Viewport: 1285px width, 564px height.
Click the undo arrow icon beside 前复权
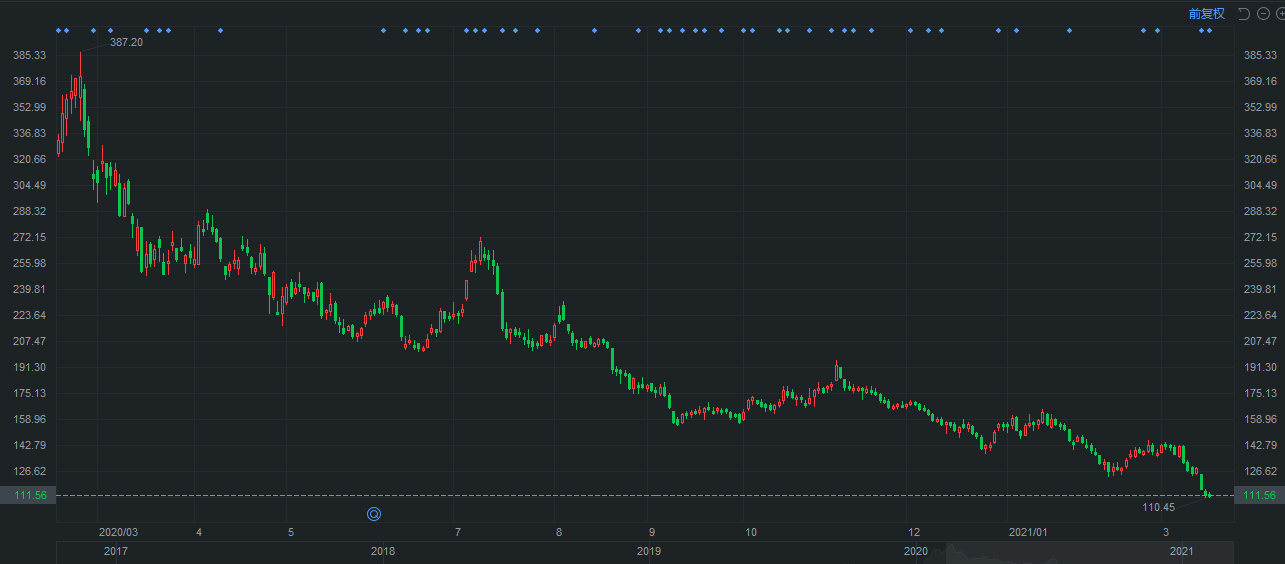pos(1243,13)
